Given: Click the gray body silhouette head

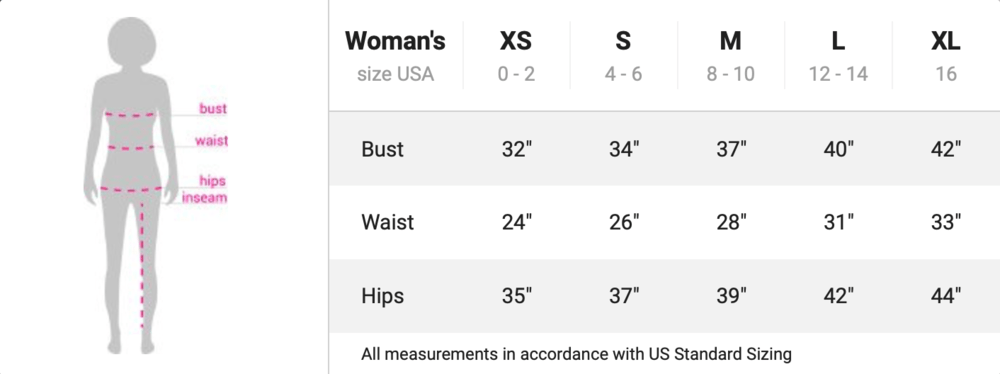Looking at the screenshot, I should pos(131,42).
